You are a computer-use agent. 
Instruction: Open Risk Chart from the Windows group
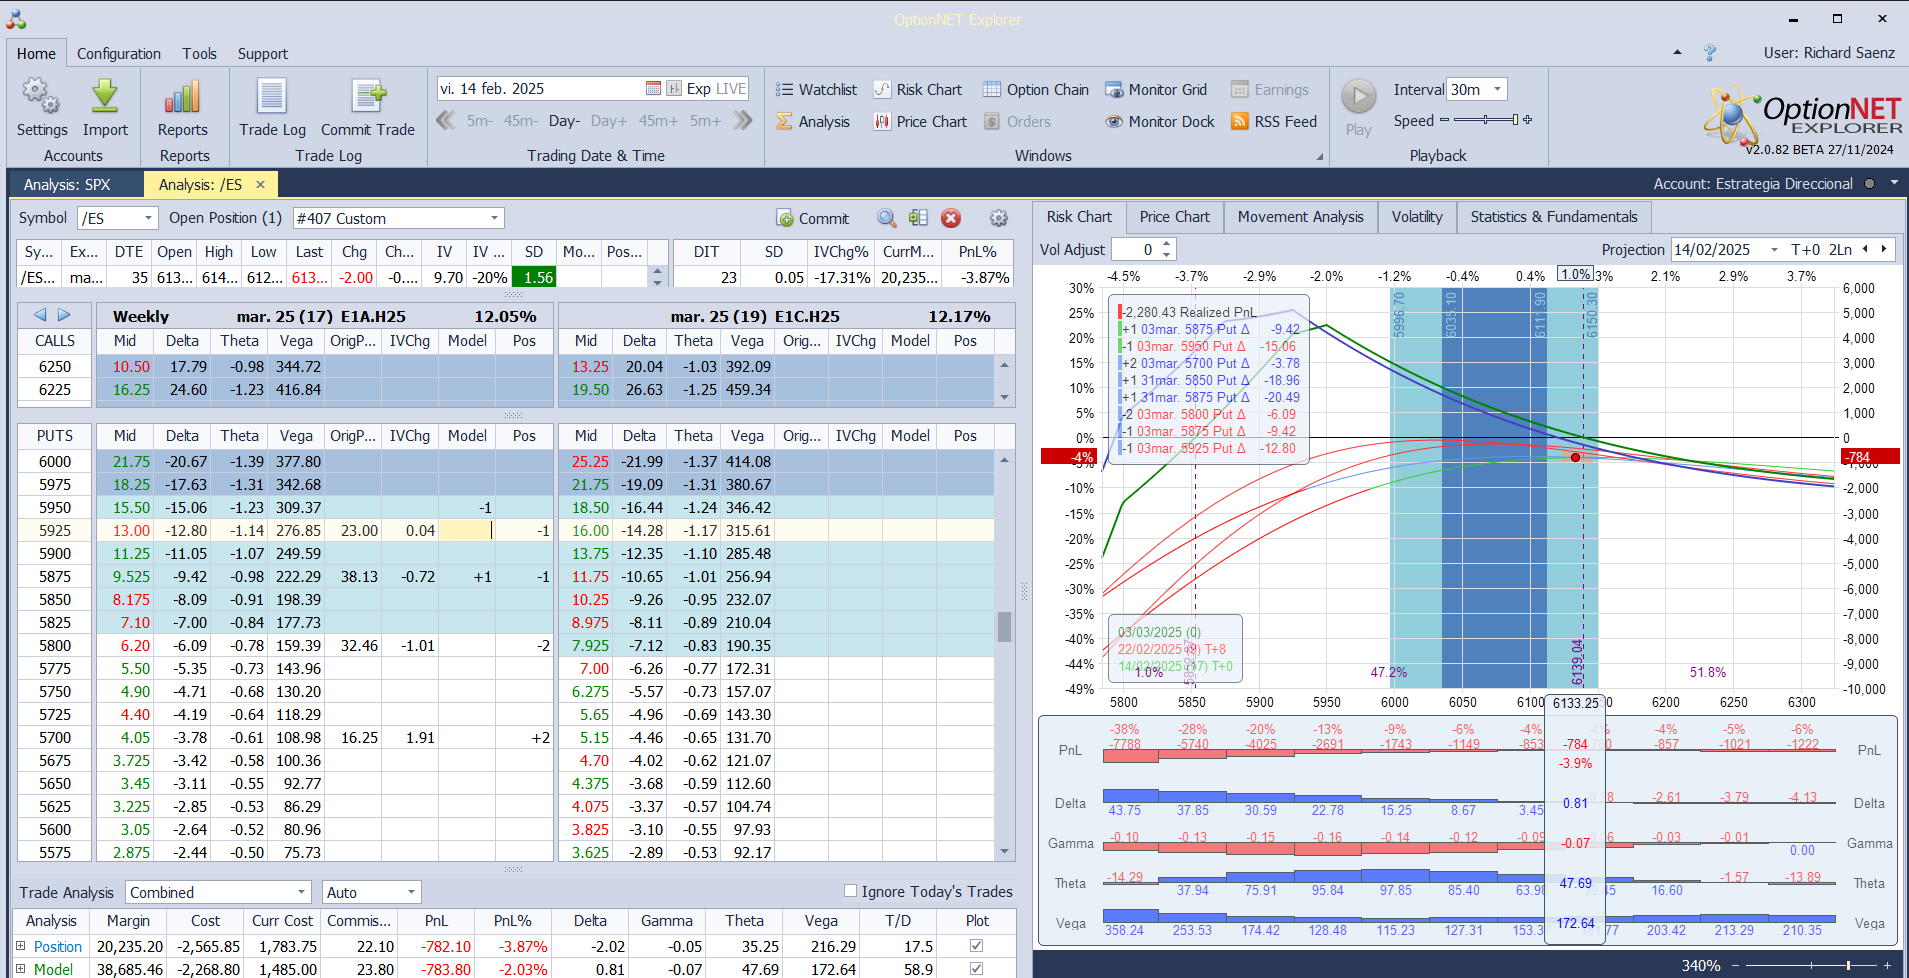click(917, 90)
